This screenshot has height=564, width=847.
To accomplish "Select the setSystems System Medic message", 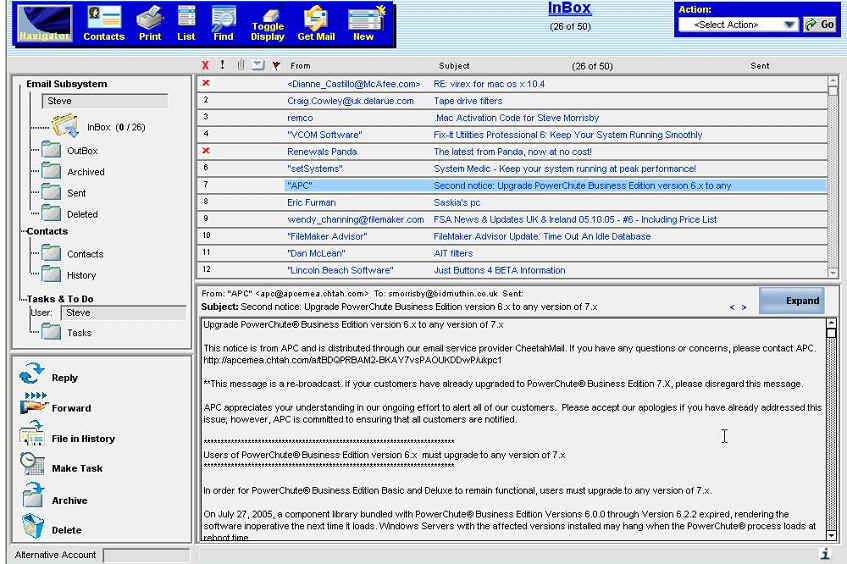I will [512, 169].
